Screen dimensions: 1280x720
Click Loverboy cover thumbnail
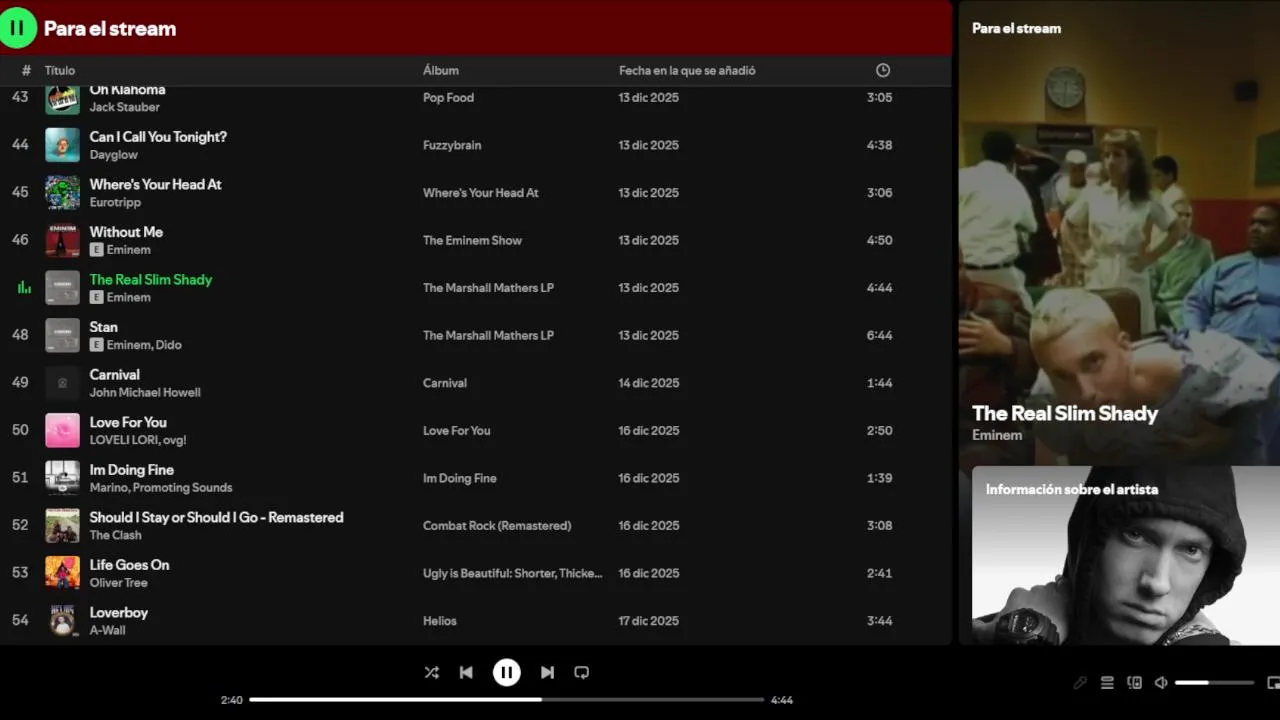[x=62, y=620]
